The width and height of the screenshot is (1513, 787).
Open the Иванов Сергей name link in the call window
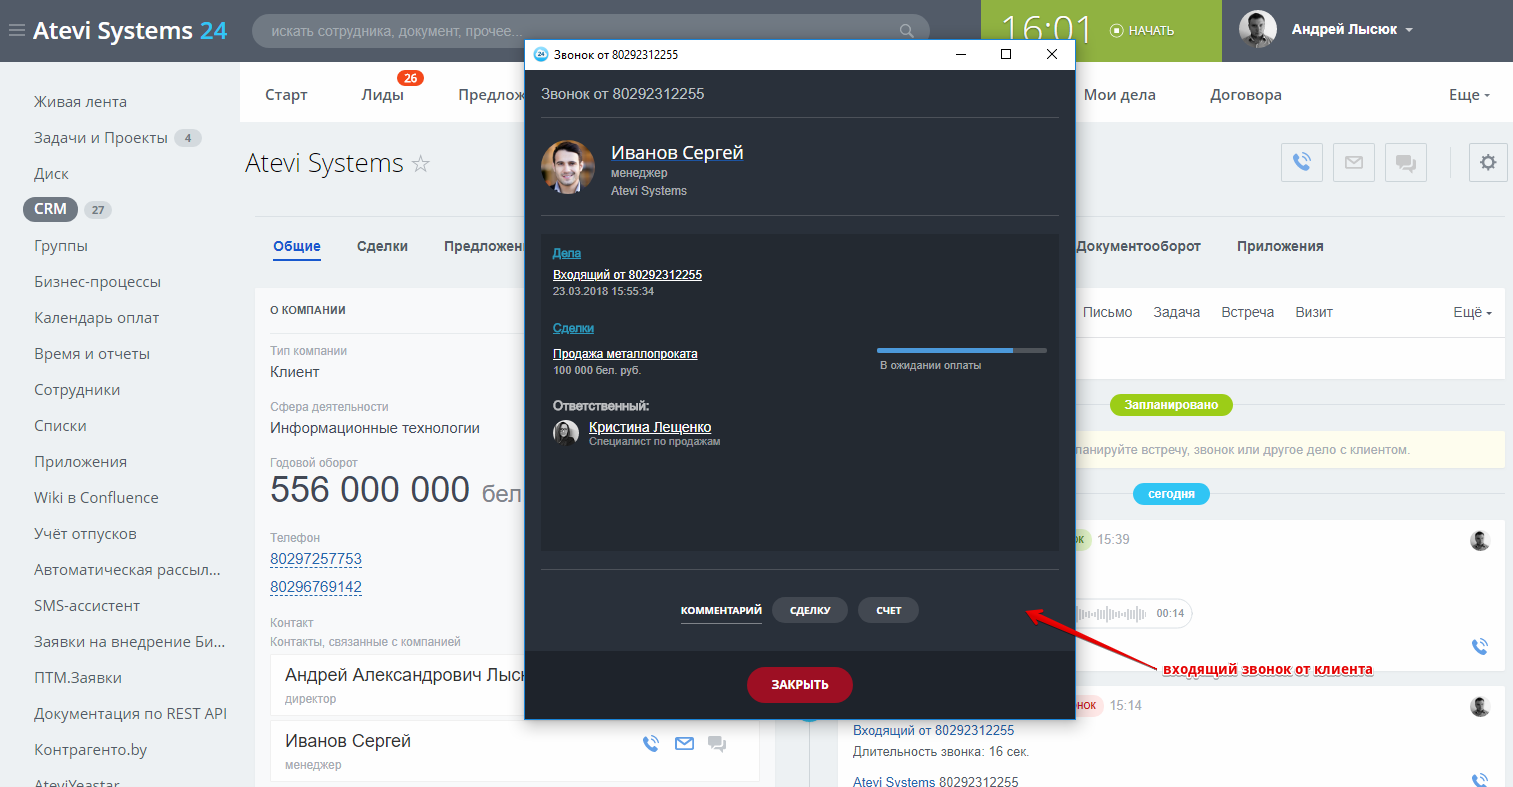[x=677, y=153]
